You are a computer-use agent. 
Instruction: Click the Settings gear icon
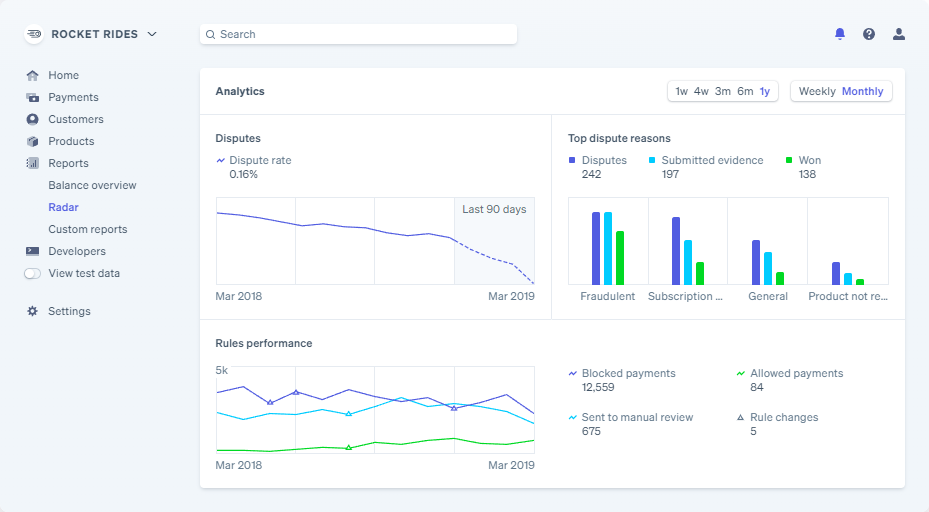pyautogui.click(x=33, y=311)
